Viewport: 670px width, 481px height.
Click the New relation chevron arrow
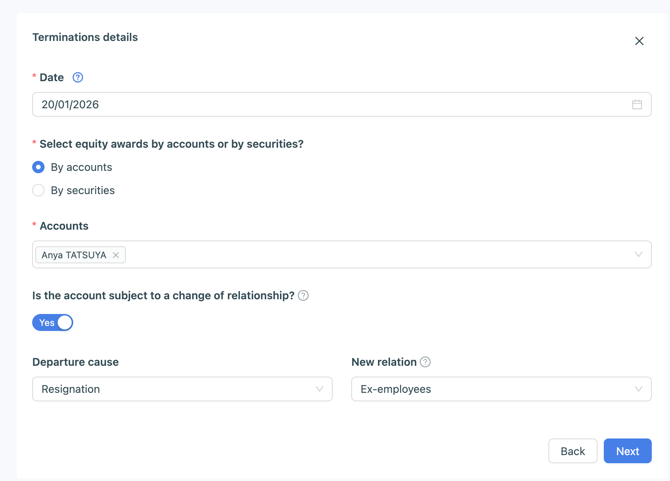pos(638,389)
